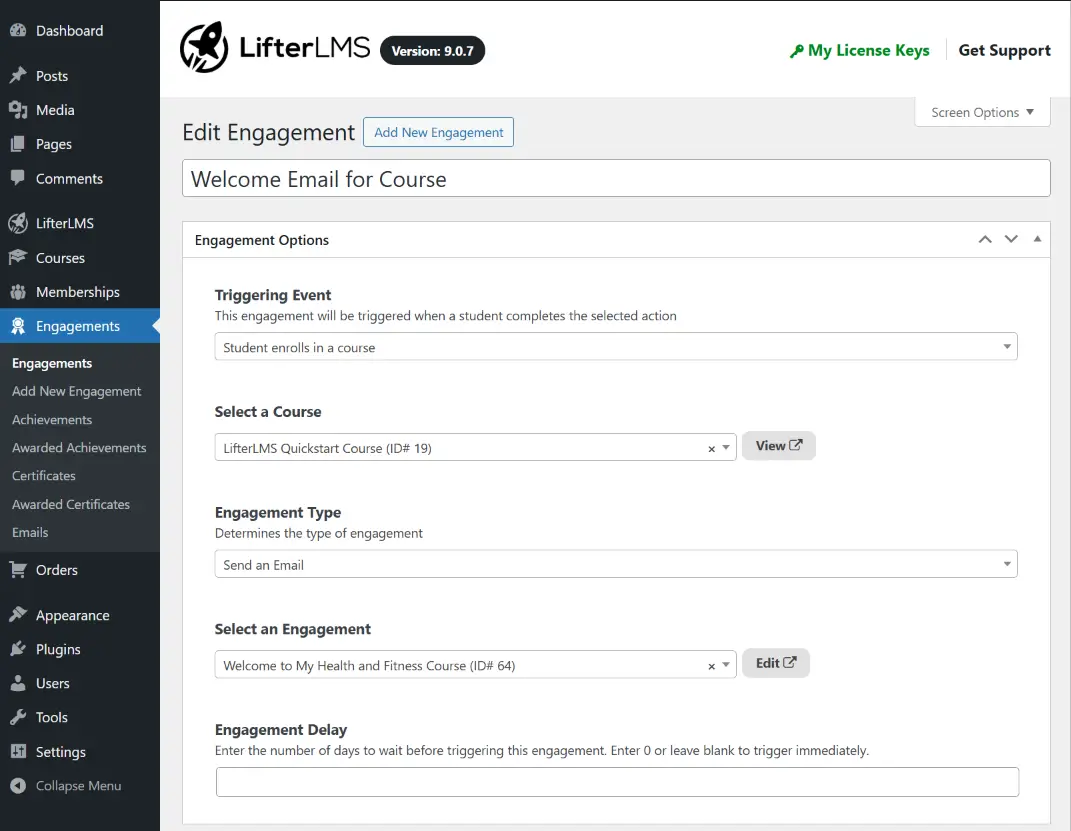This screenshot has width=1071, height=831.
Task: Collapse the admin sidebar menu
Action: pyautogui.click(x=18, y=786)
